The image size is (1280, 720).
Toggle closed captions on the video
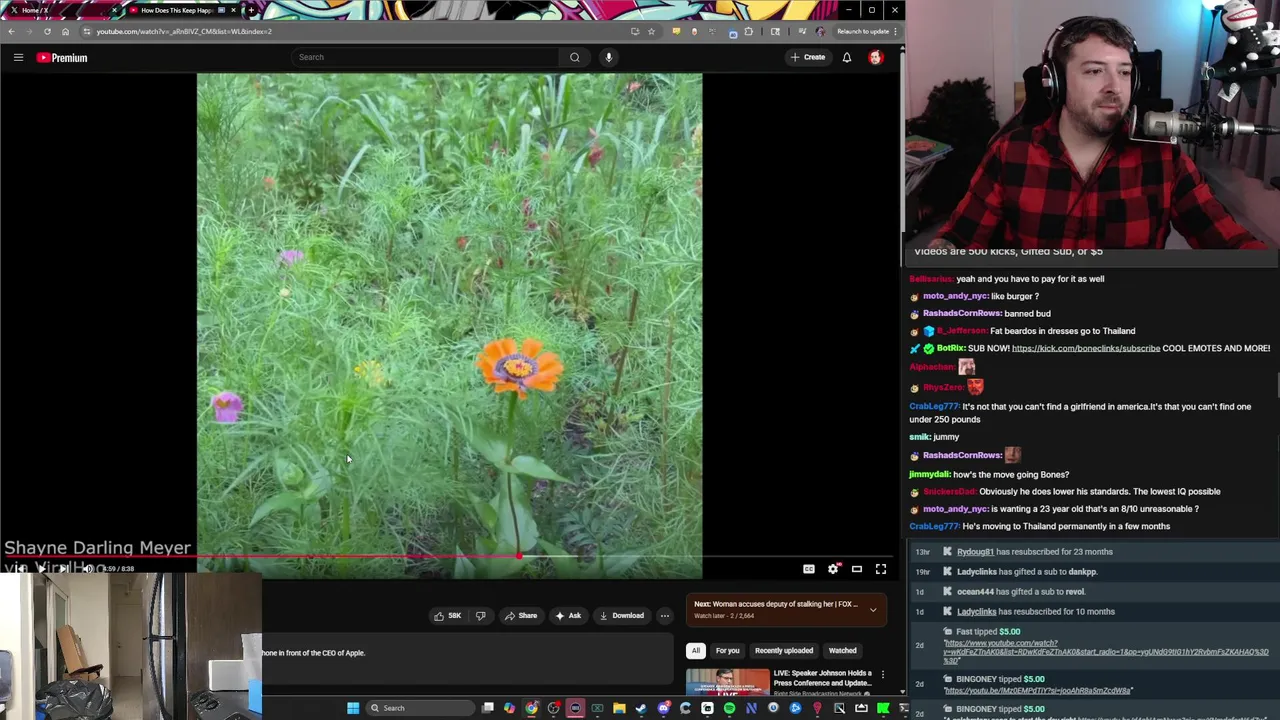click(x=809, y=569)
